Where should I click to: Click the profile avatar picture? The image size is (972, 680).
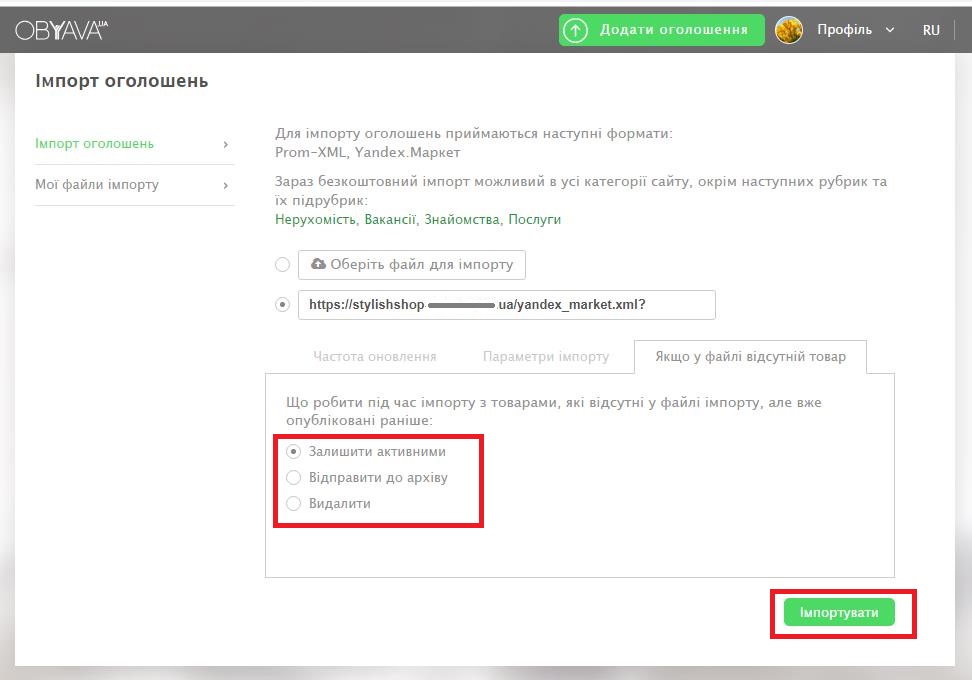coord(789,30)
